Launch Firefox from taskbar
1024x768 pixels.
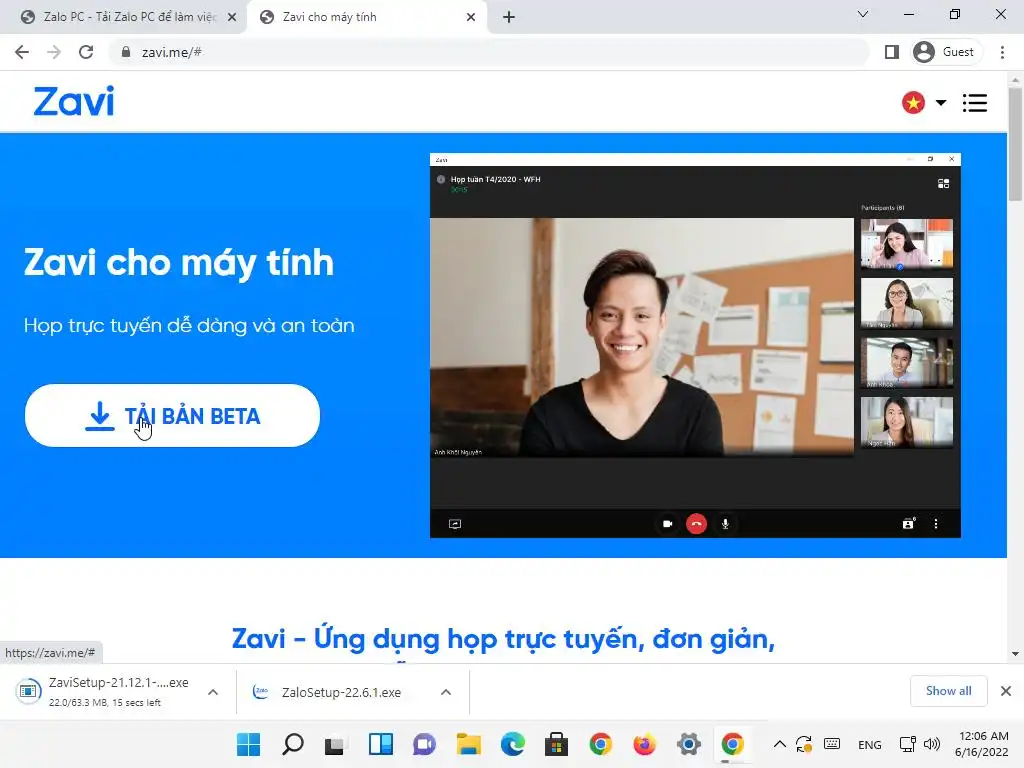pyautogui.click(x=645, y=744)
